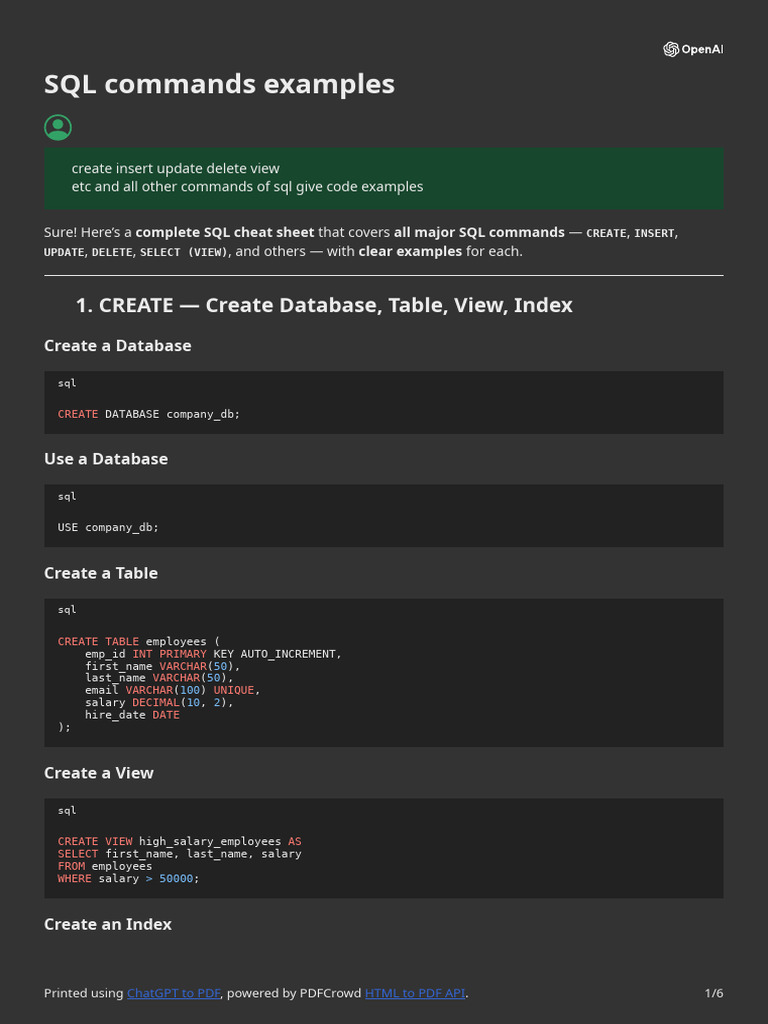This screenshot has width=768, height=1024.
Task: Click the line 'WHERE salary > 50000;'
Action: [128, 878]
